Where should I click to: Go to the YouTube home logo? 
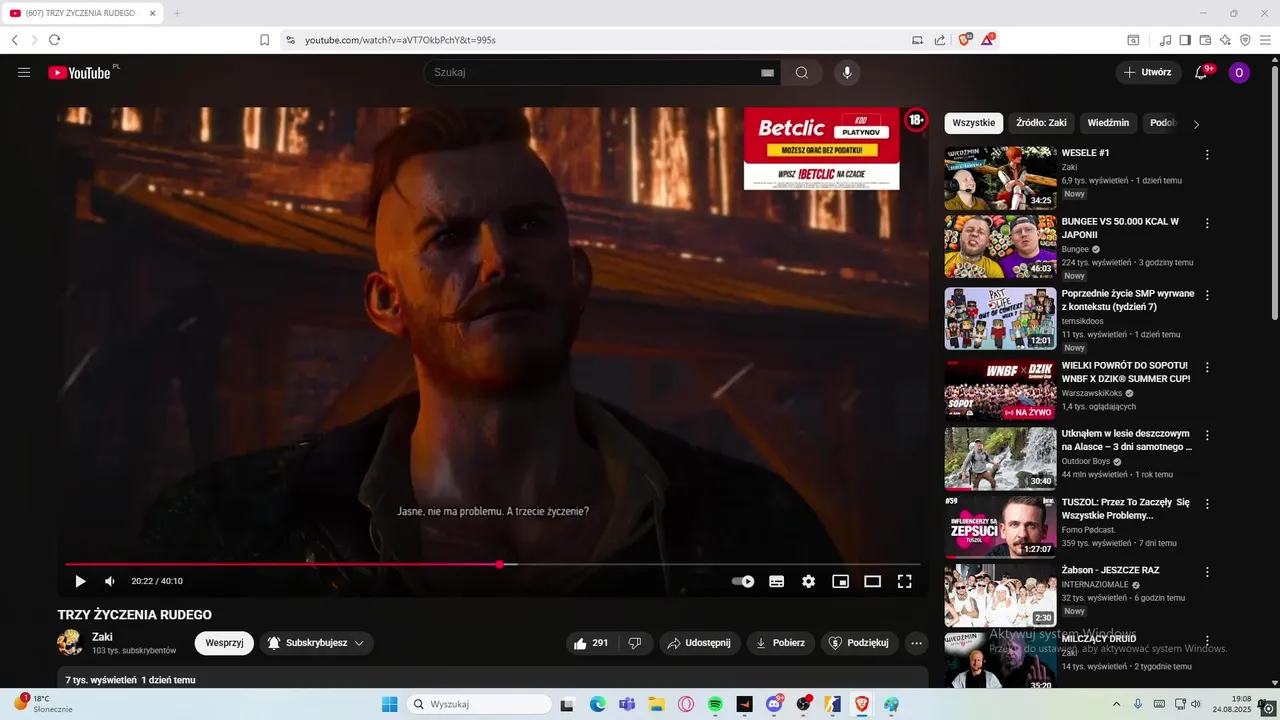pos(80,73)
